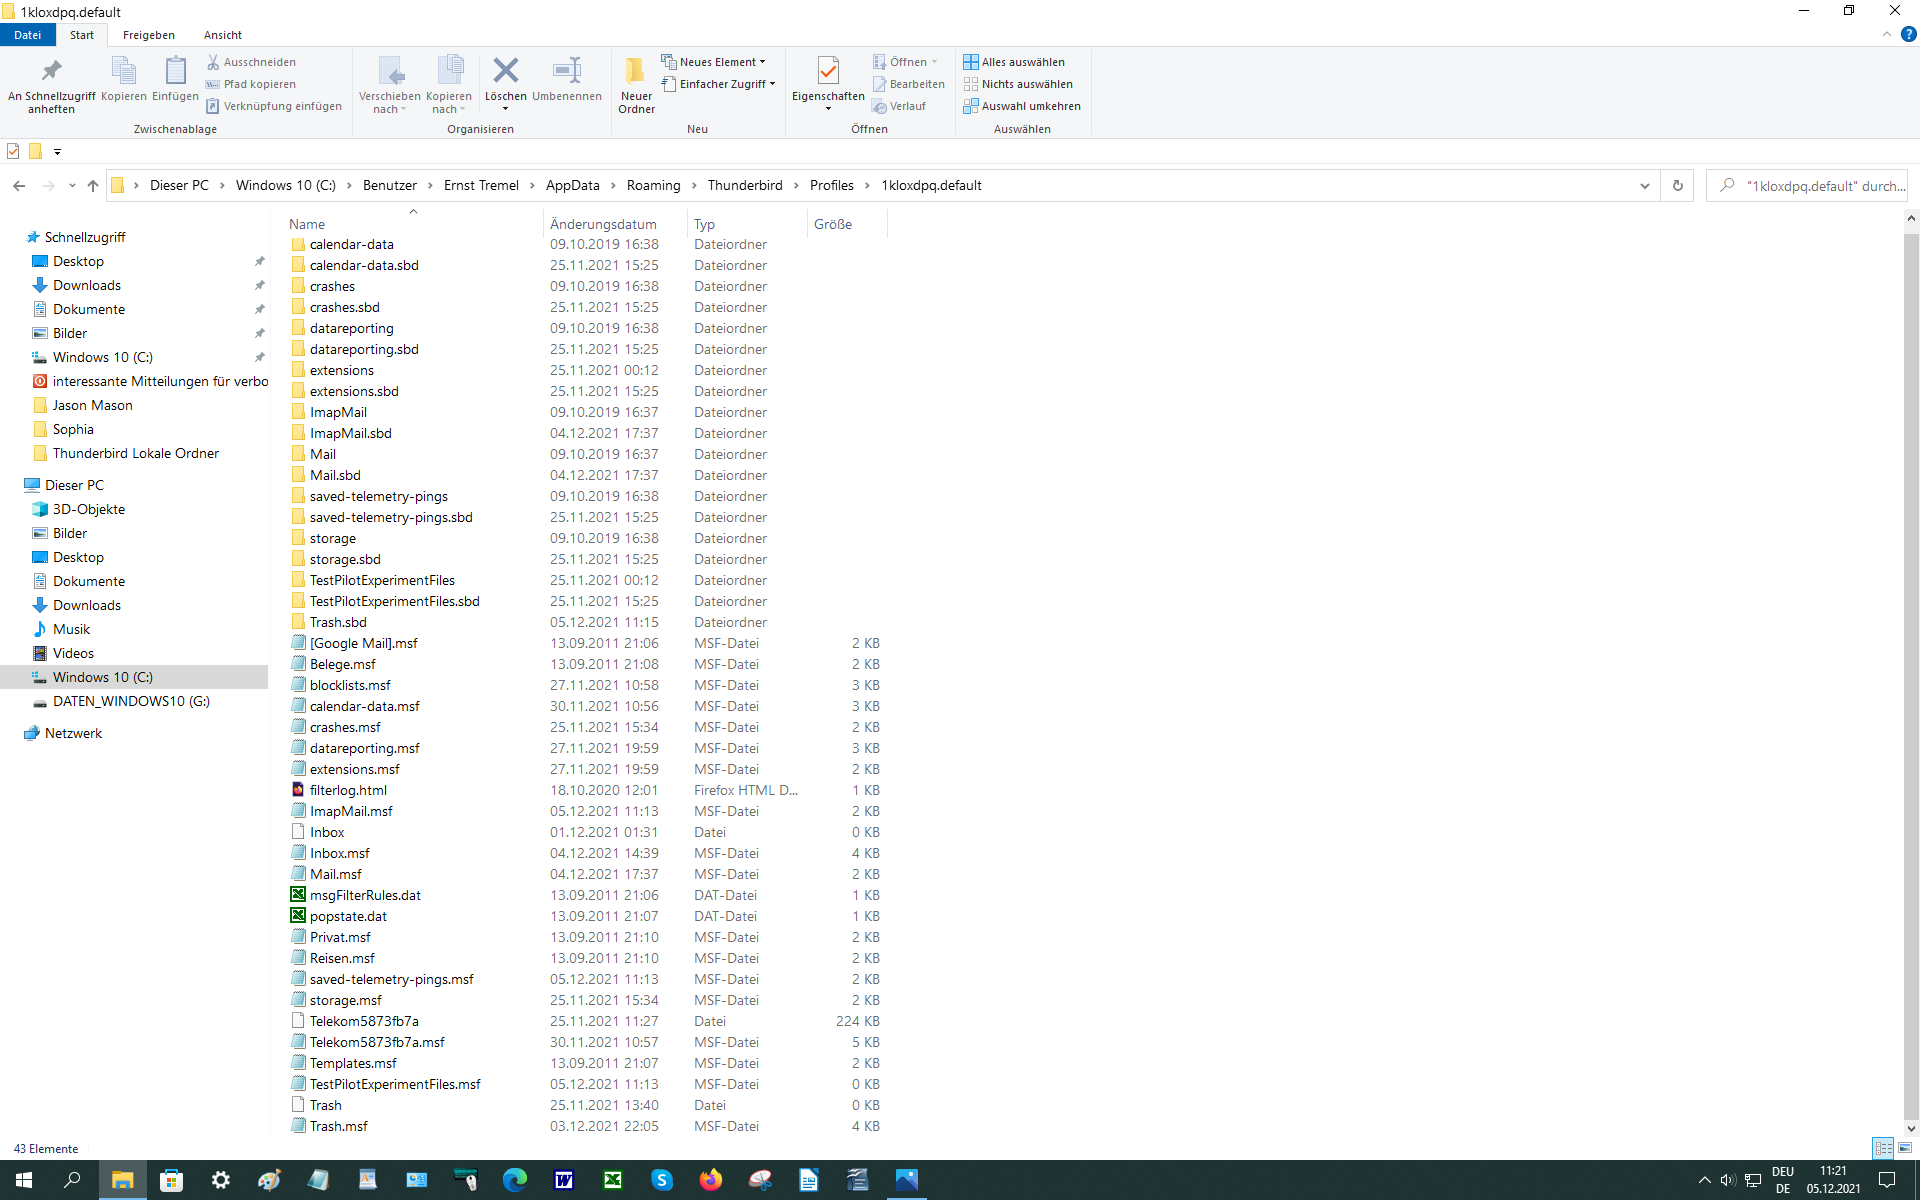The height and width of the screenshot is (1200, 1920).
Task: Click Profiles in the breadcrumb path
Action: (831, 186)
